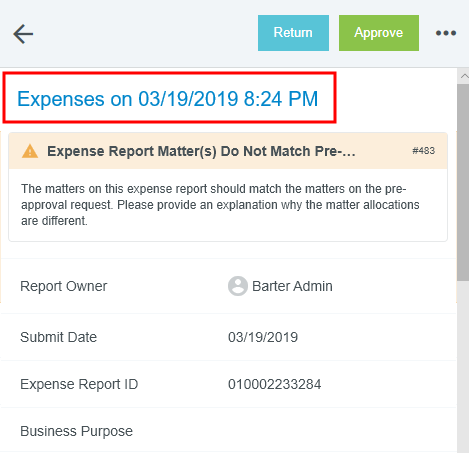This screenshot has width=469, height=453.
Task: Click the pre-approval warning message text
Action: [x=220, y=205]
